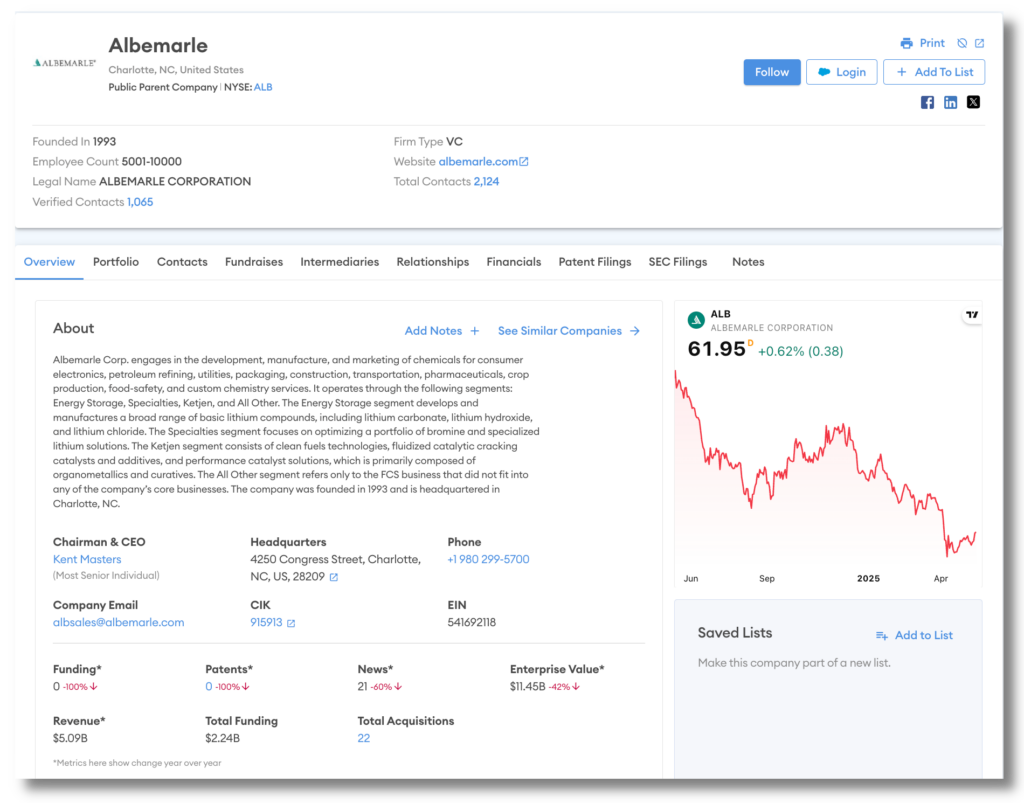The width and height of the screenshot is (1024, 803).
Task: Switch to the Notes tab
Action: [748, 262]
